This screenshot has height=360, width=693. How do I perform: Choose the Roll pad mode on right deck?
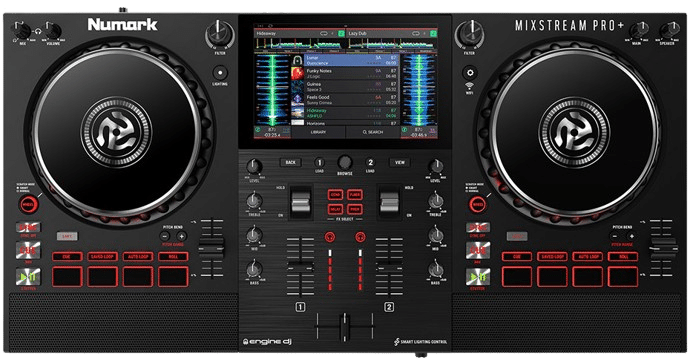(x=623, y=257)
